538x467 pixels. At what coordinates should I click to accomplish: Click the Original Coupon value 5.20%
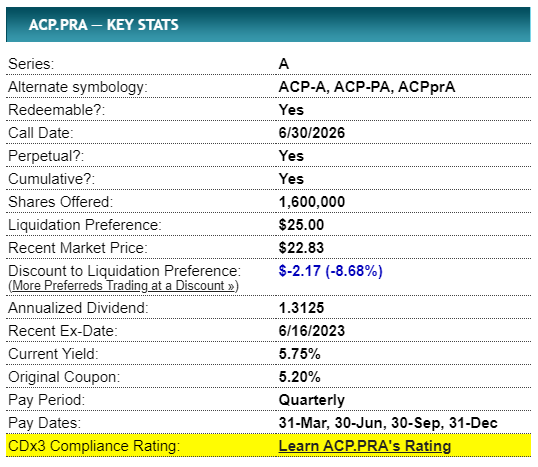coord(300,377)
